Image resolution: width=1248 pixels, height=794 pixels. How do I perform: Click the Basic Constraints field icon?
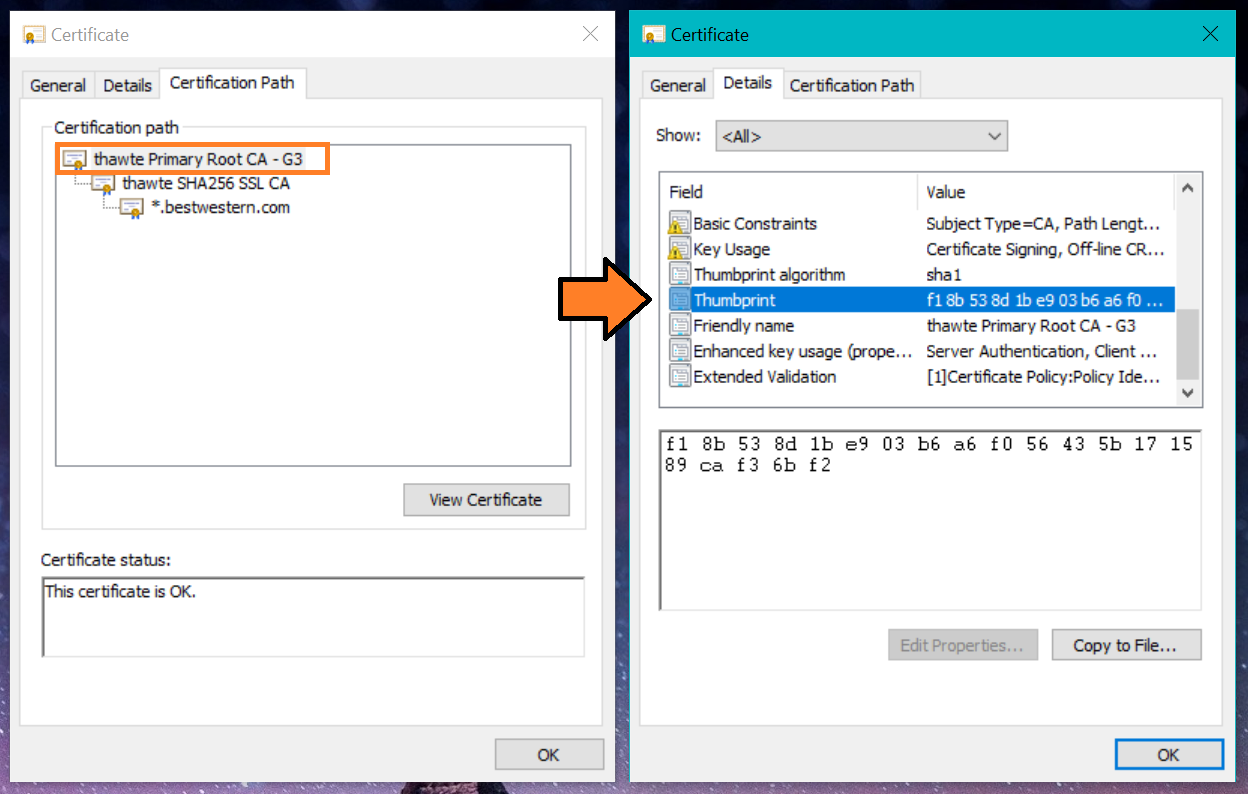680,223
